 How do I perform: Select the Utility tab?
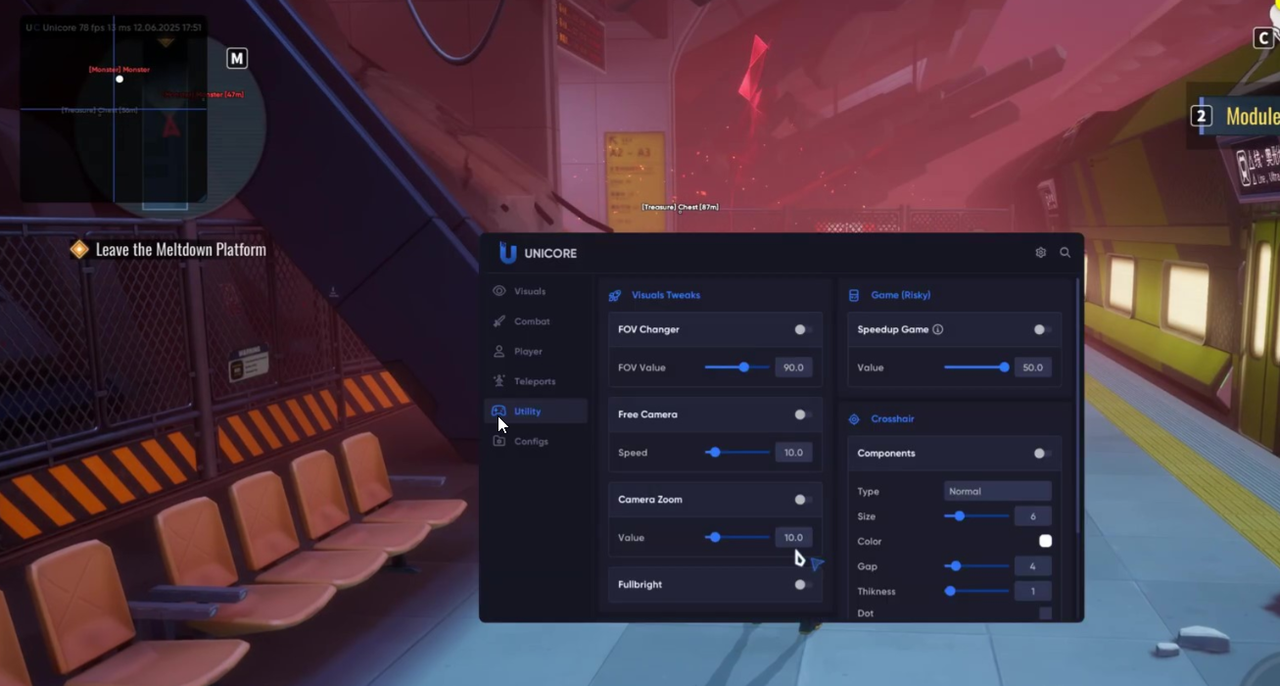[x=537, y=411]
